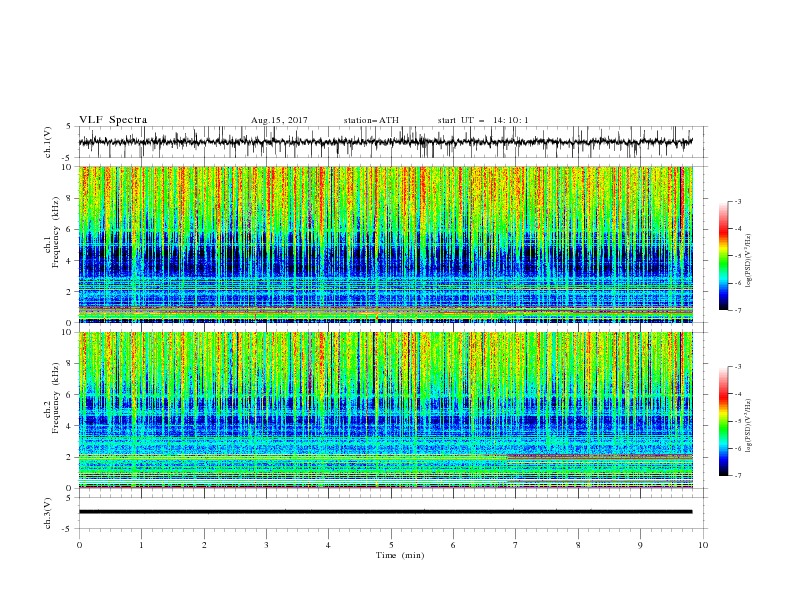Click time axis tick label "7"
Image resolution: width=792 pixels, height=612 pixels.
point(516,545)
